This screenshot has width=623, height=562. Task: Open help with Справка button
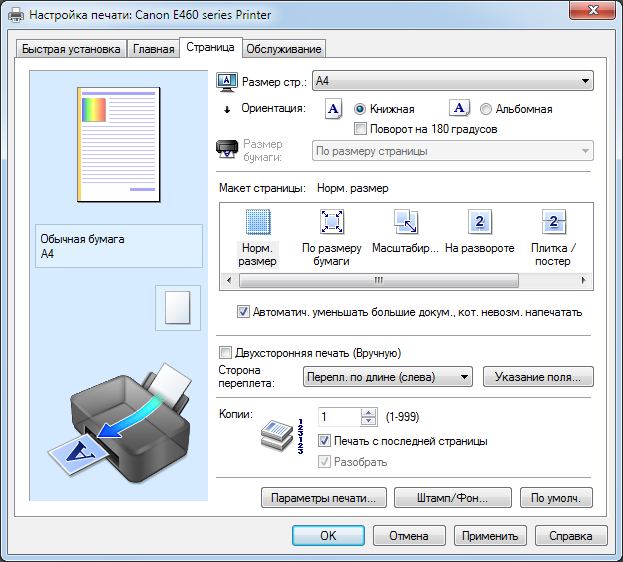(571, 536)
